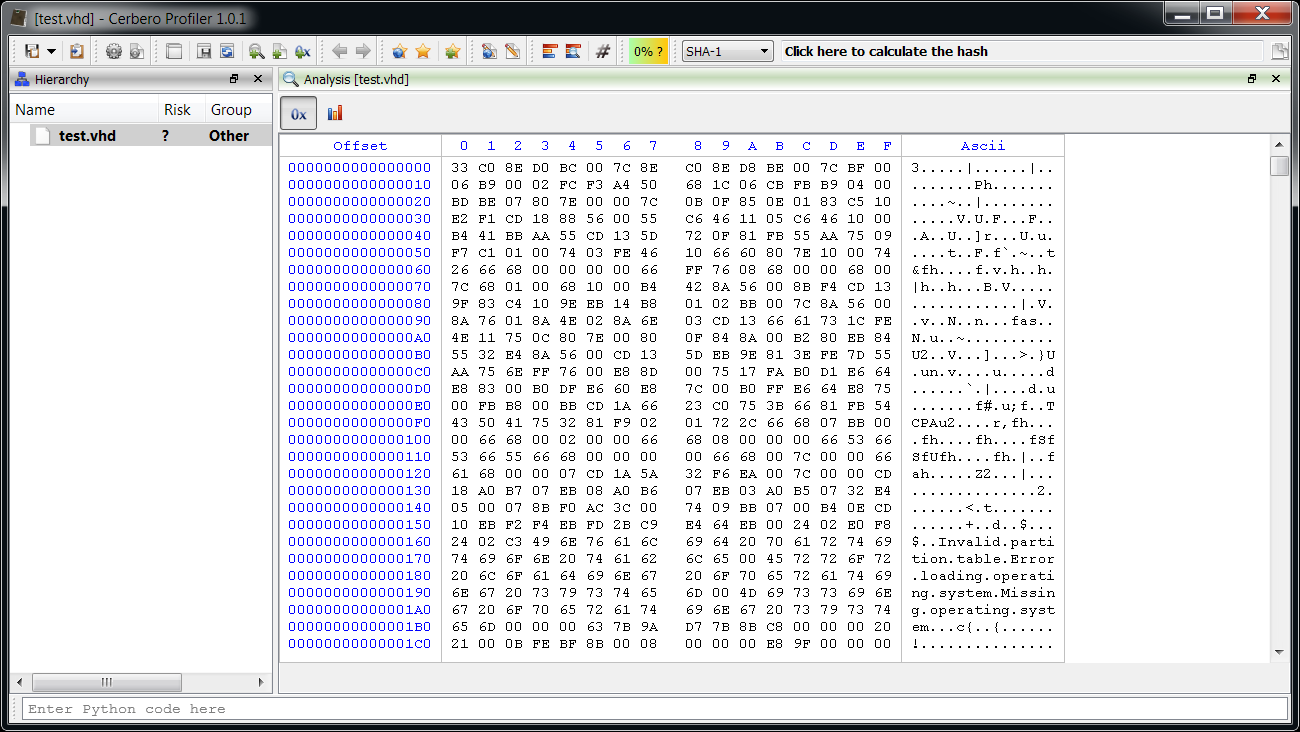Click the Hierarchy scrollbar right arrow
Screen dimensions: 1300x732
[263, 682]
